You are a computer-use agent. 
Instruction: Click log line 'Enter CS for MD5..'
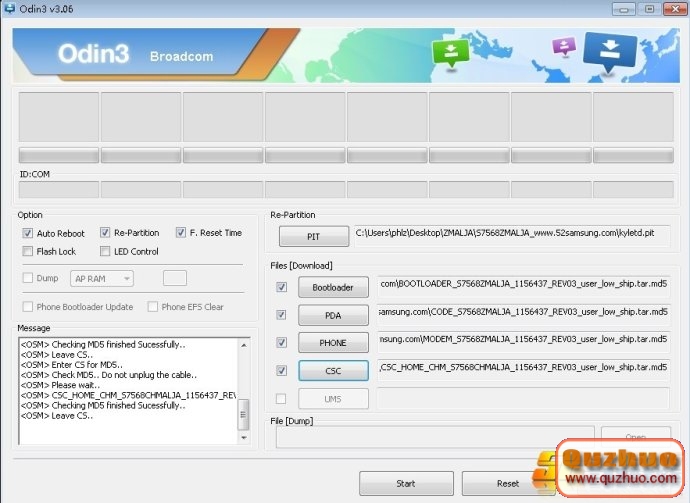72,365
